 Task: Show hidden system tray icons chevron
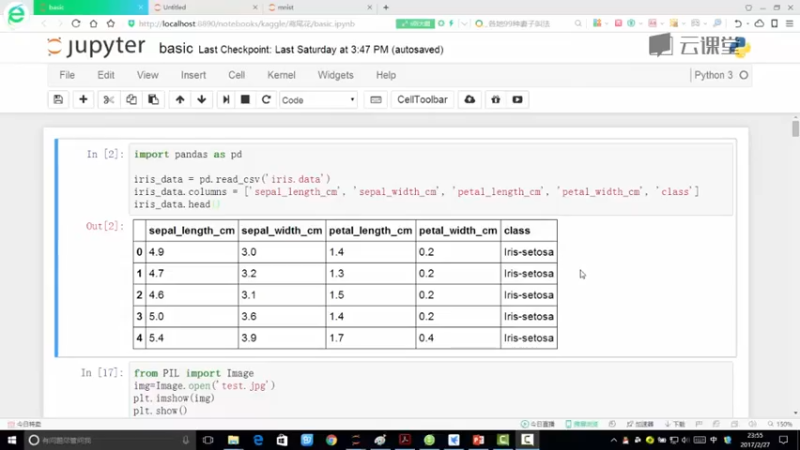613,440
